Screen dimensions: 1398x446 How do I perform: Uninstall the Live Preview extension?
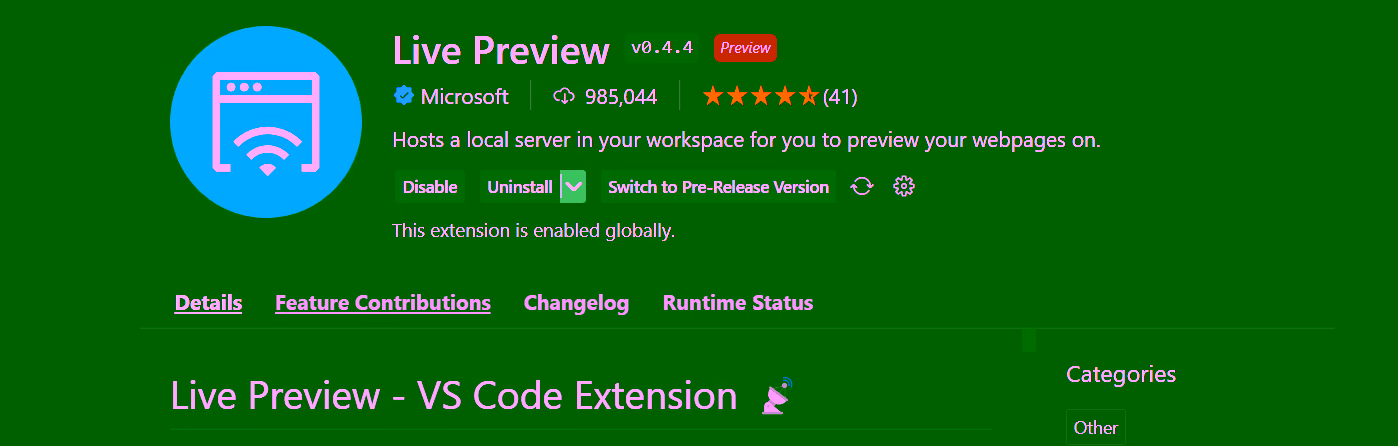pyautogui.click(x=520, y=187)
